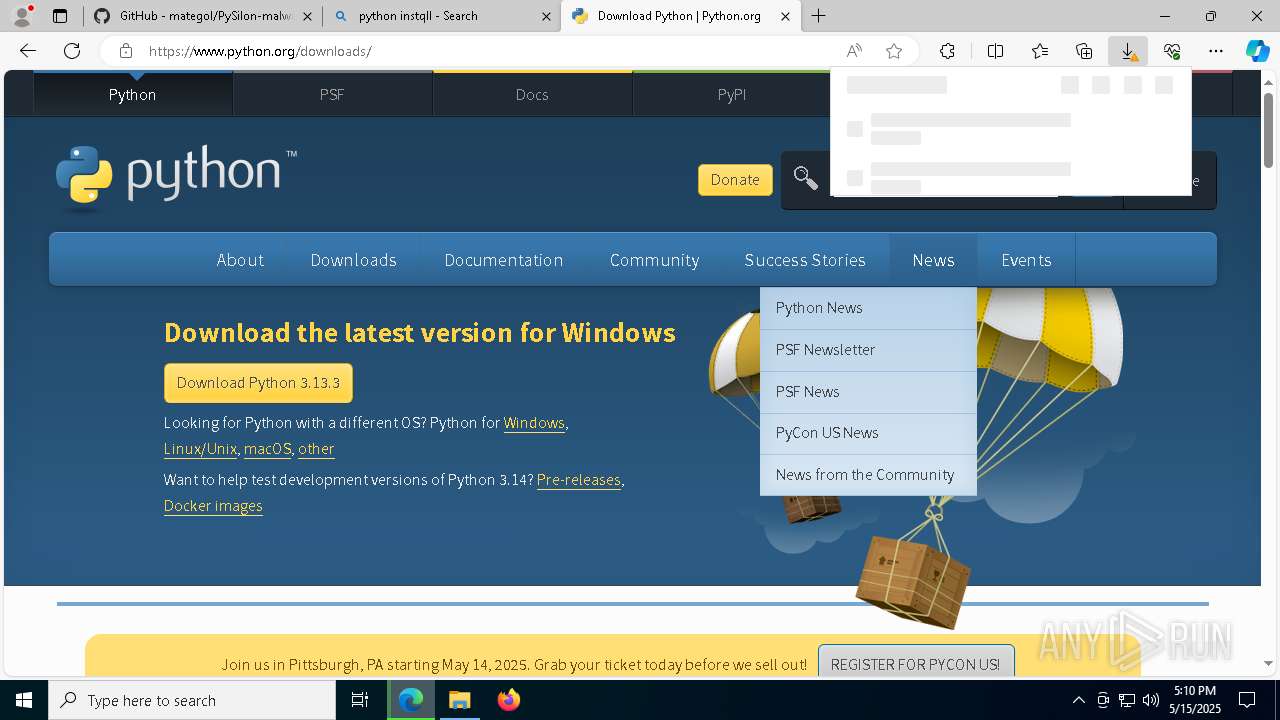Click REGISTER FOR PYCON US! button
The height and width of the screenshot is (720, 1280).
[915, 664]
